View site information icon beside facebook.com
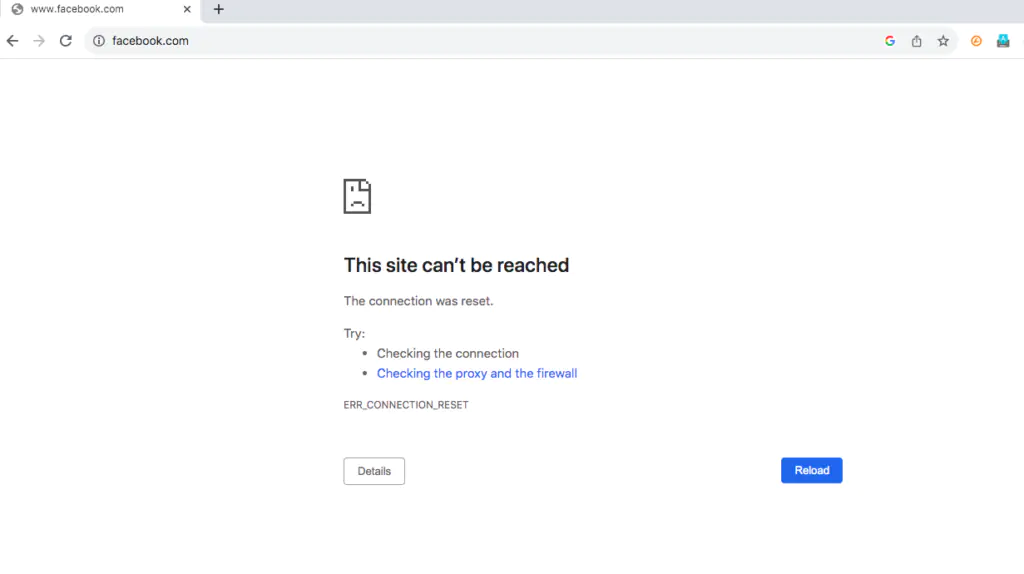This screenshot has width=1024, height=574. click(x=99, y=41)
